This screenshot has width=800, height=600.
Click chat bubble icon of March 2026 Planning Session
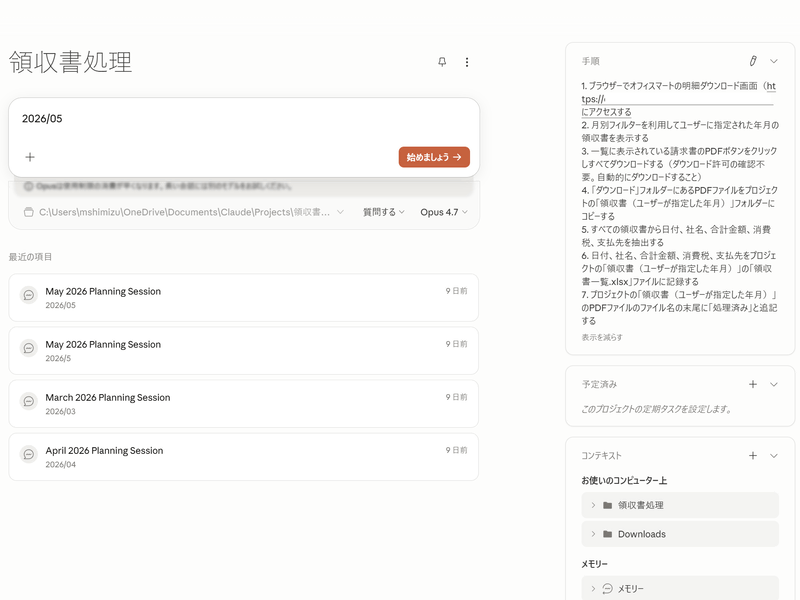pyautogui.click(x=29, y=401)
